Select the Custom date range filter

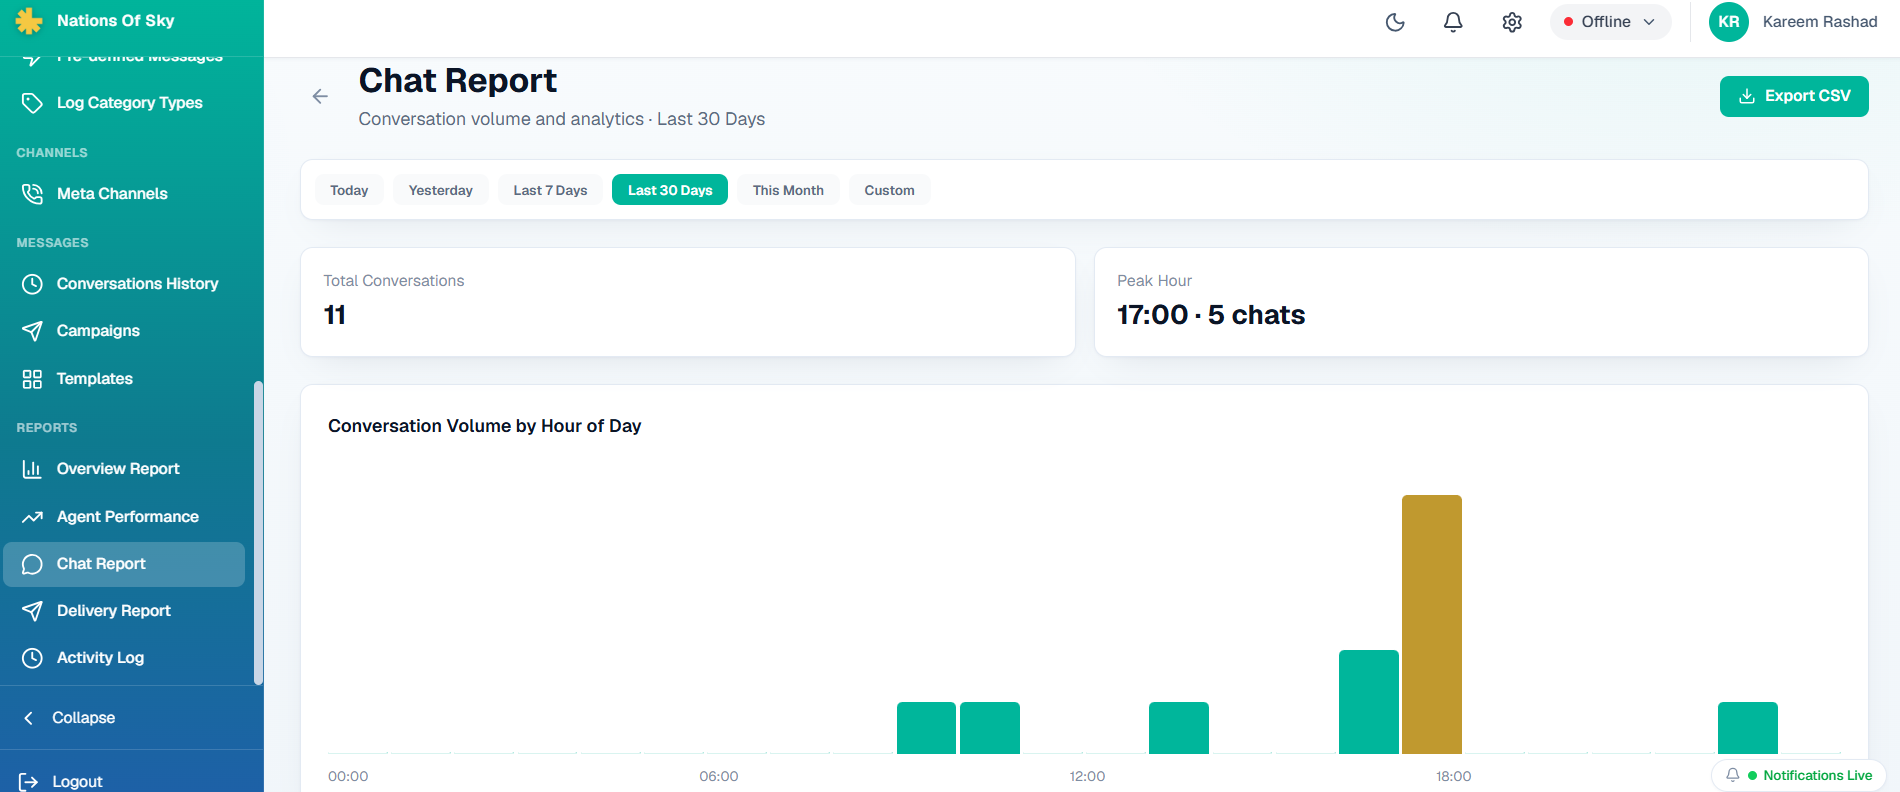click(x=889, y=190)
